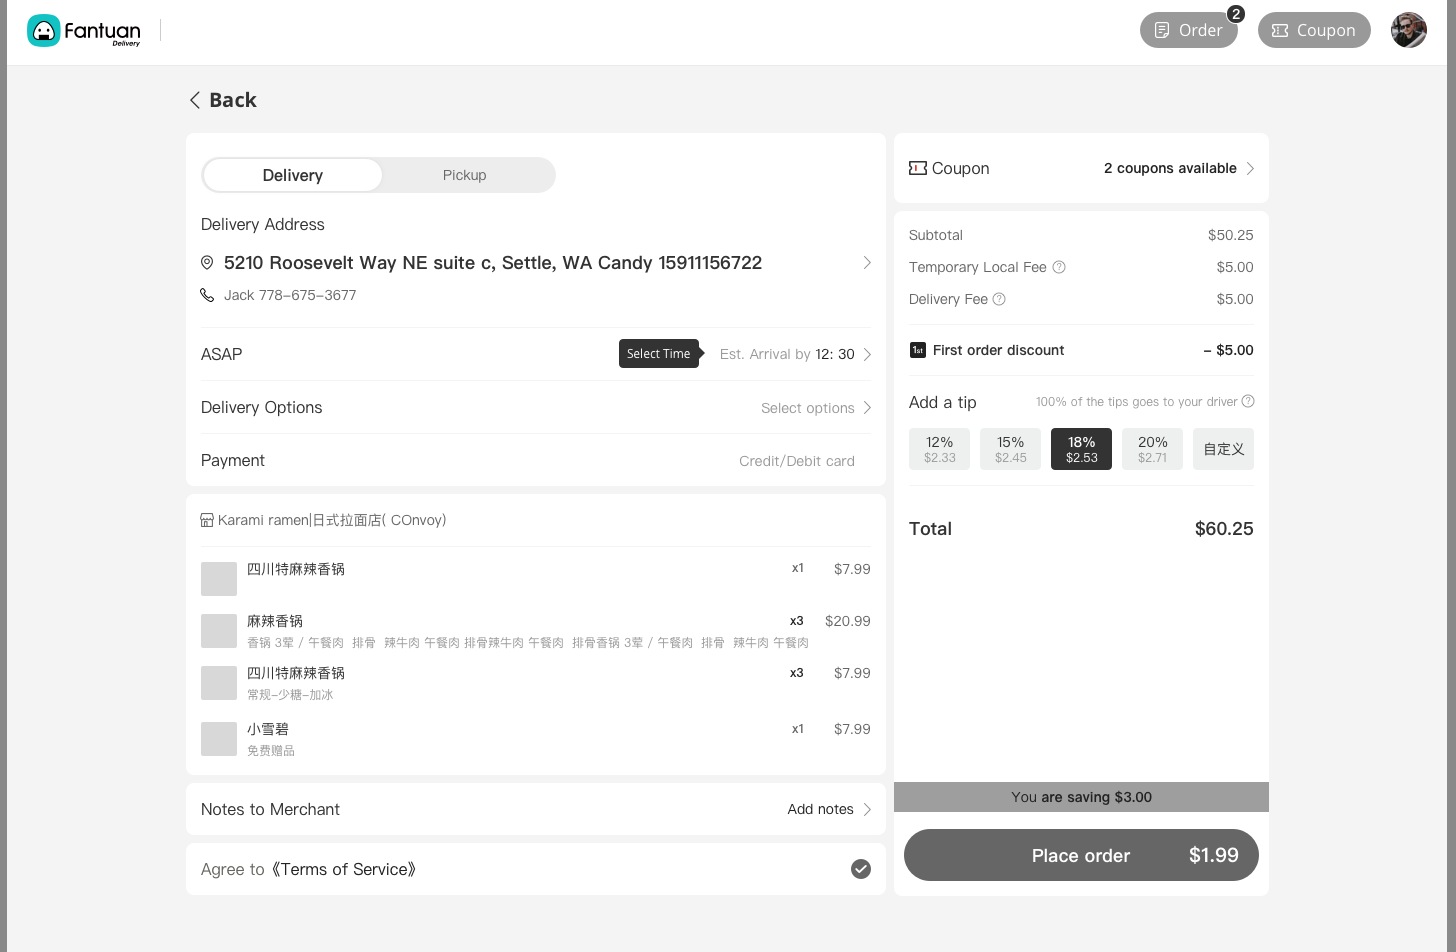
Task: Click the Karami ramen restaurant name
Action: 332,520
